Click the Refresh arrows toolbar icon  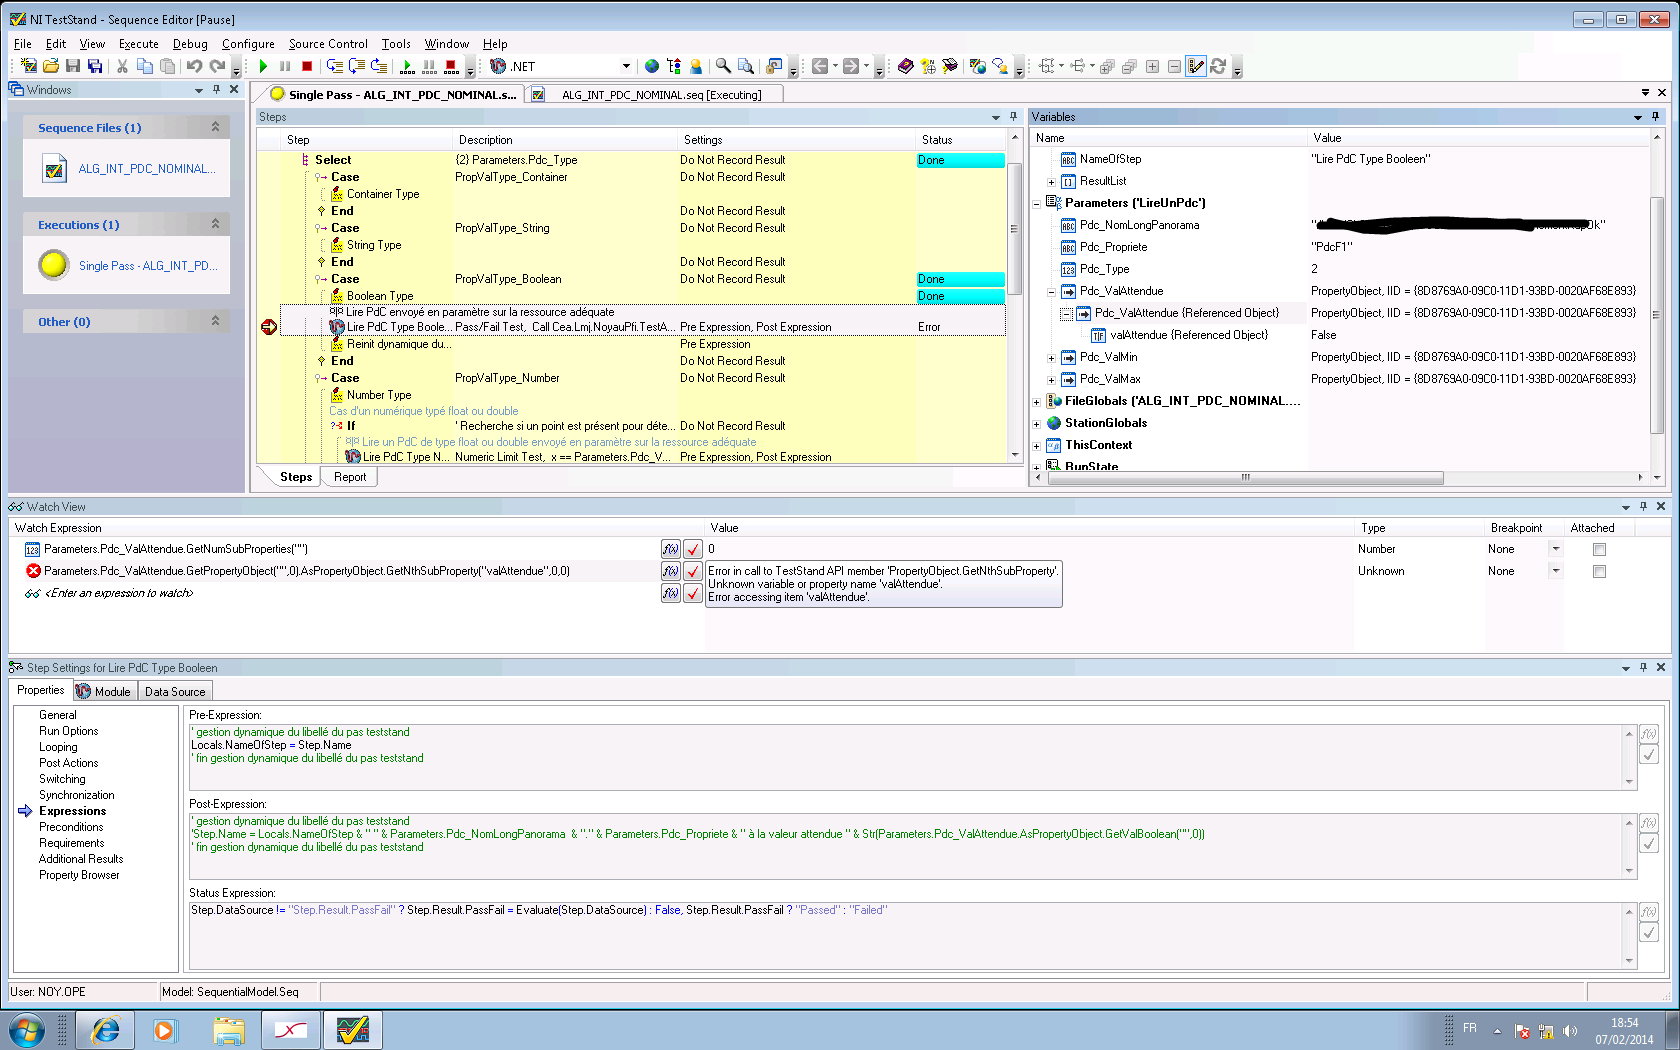coord(1218,66)
